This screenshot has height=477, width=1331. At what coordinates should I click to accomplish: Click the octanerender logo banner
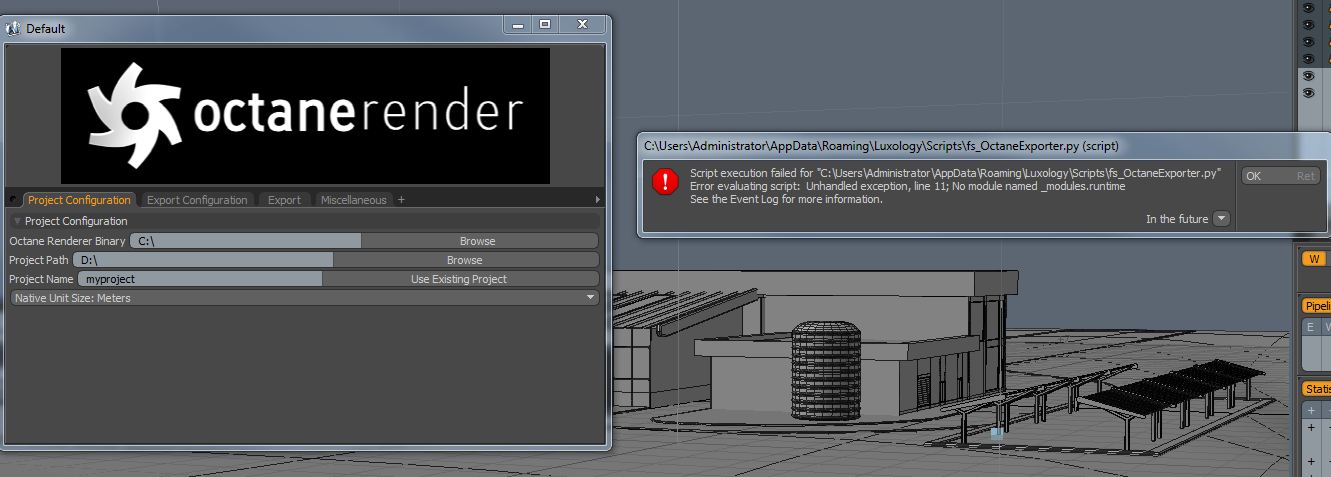(305, 116)
